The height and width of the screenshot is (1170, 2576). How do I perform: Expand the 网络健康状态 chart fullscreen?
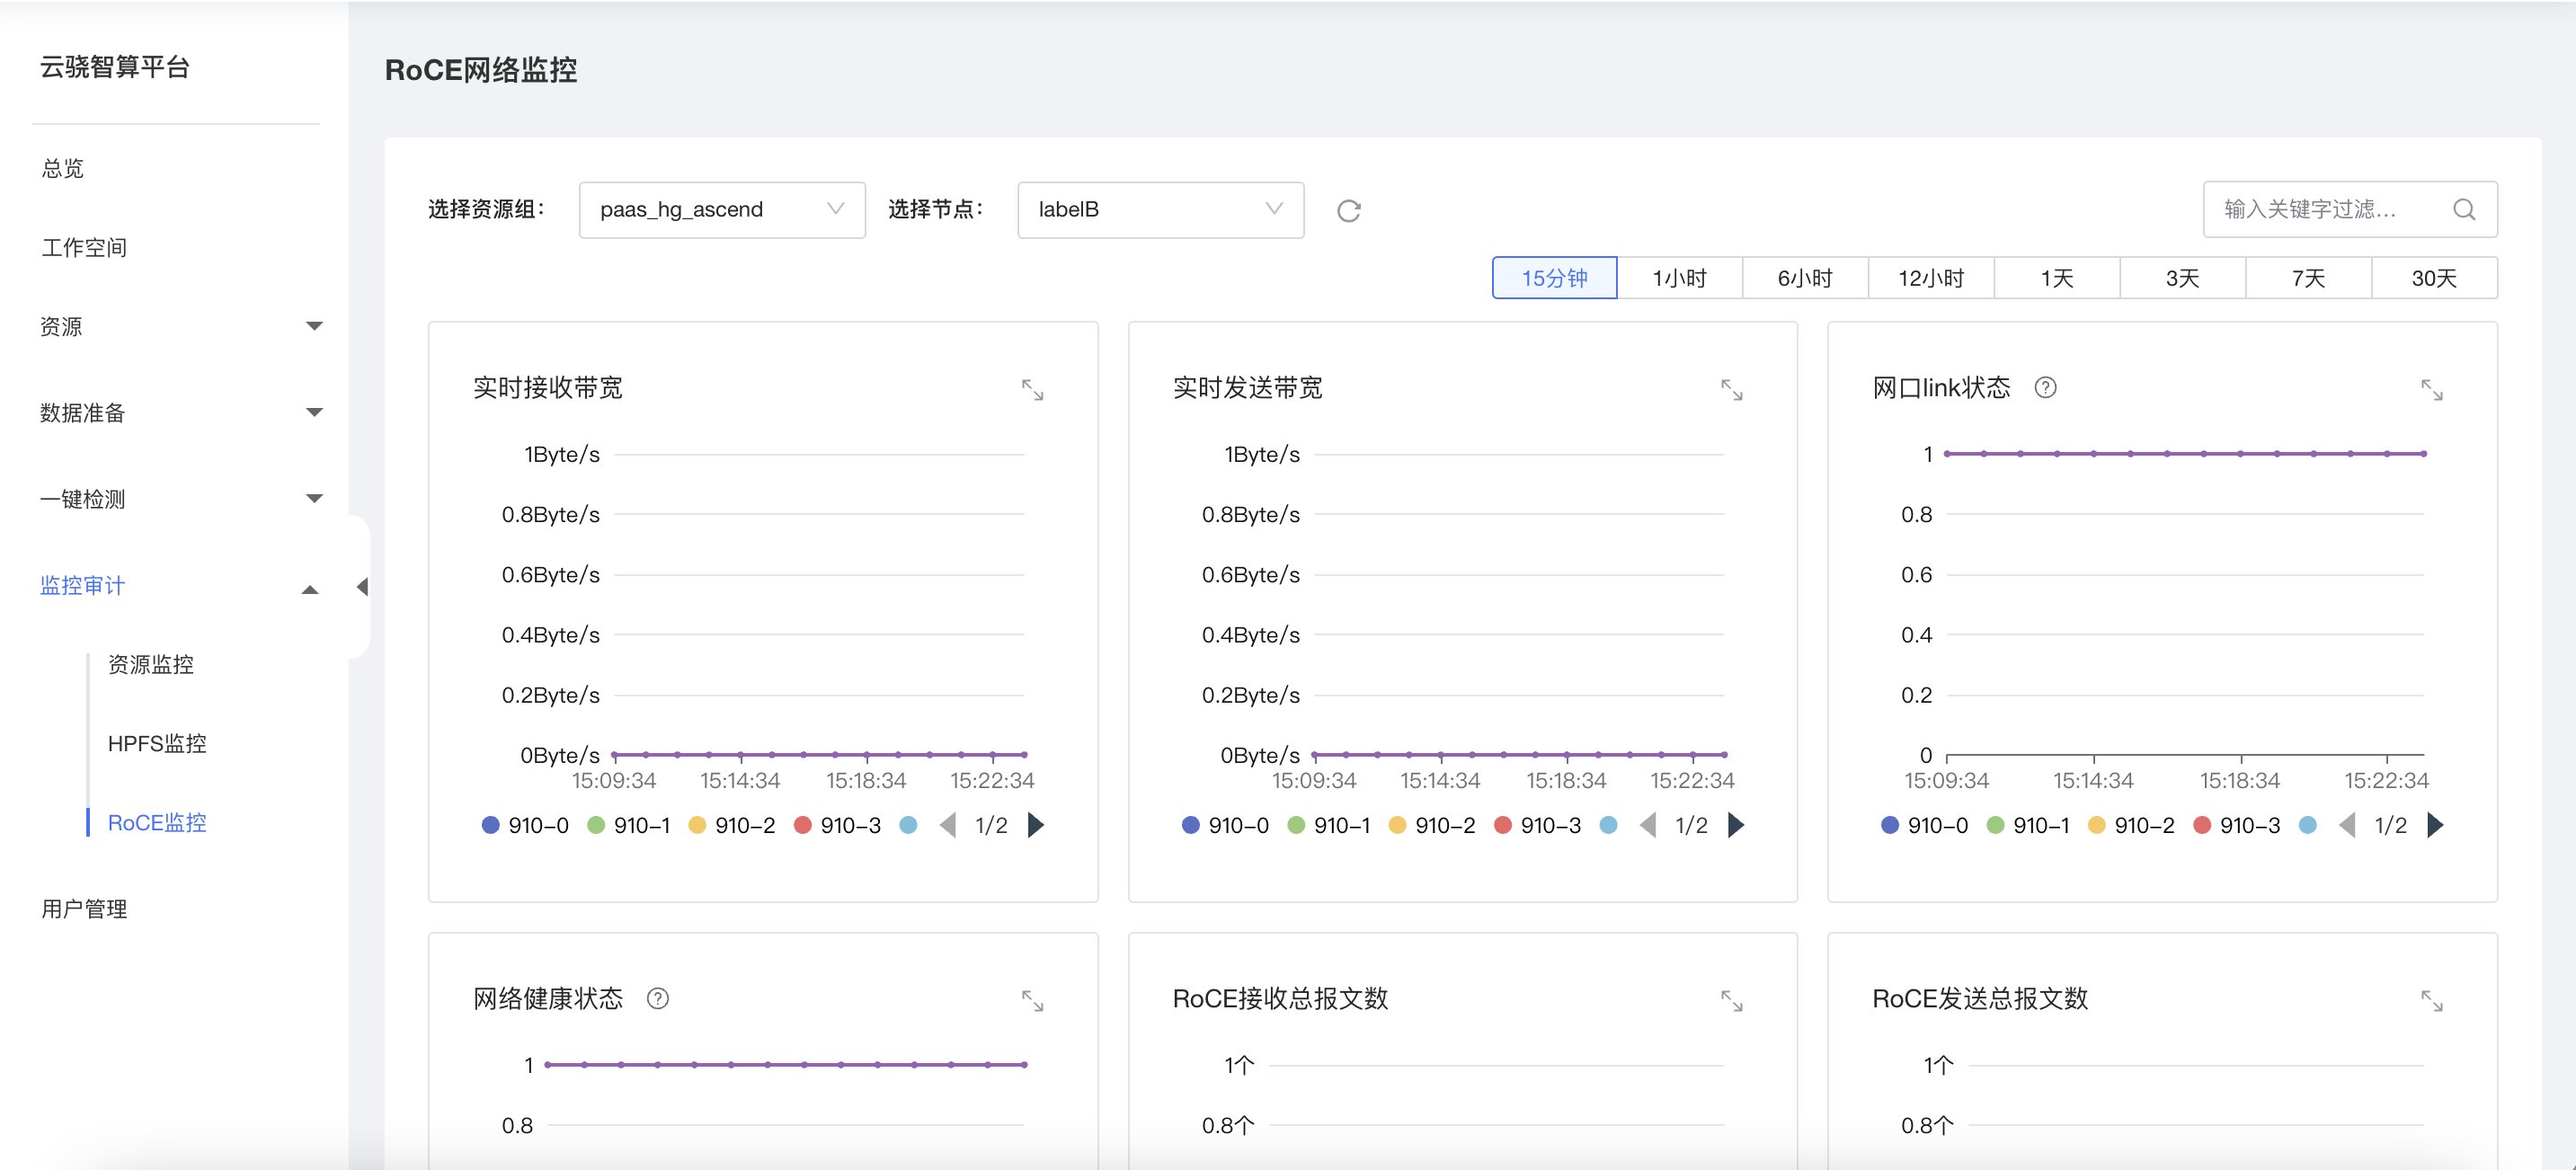[1032, 1000]
